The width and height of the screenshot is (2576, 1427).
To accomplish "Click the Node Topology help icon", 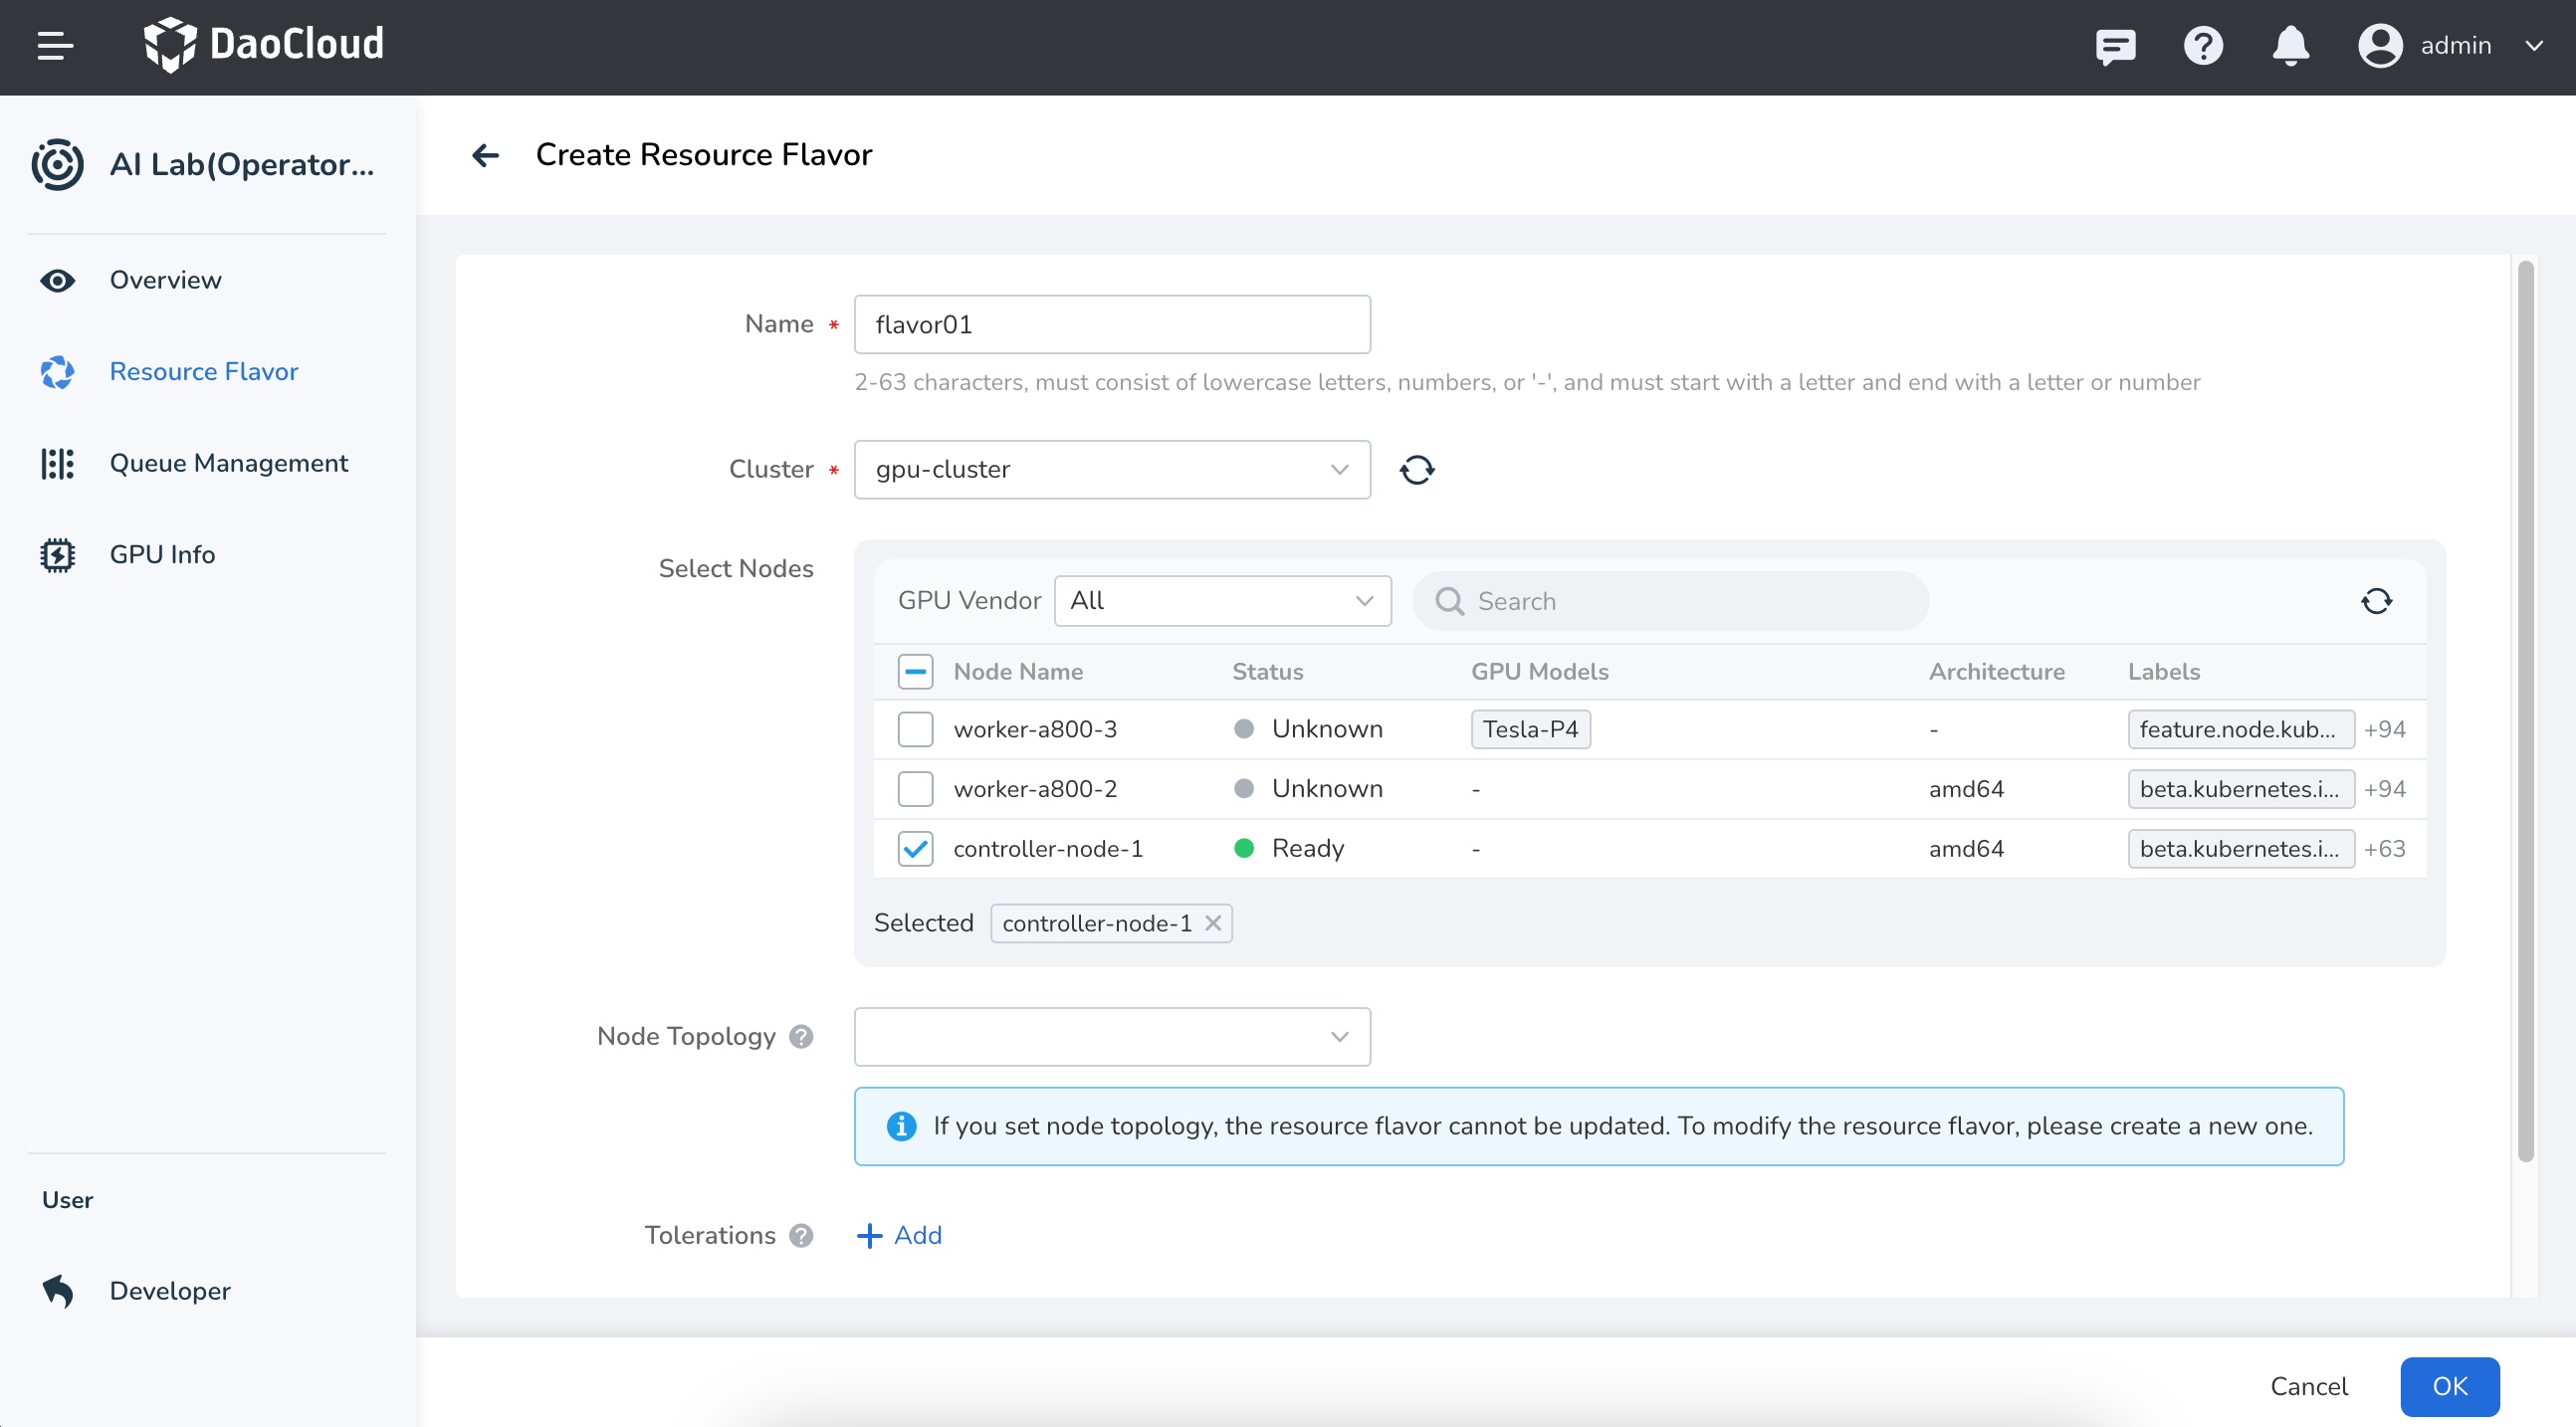I will coord(801,1036).
